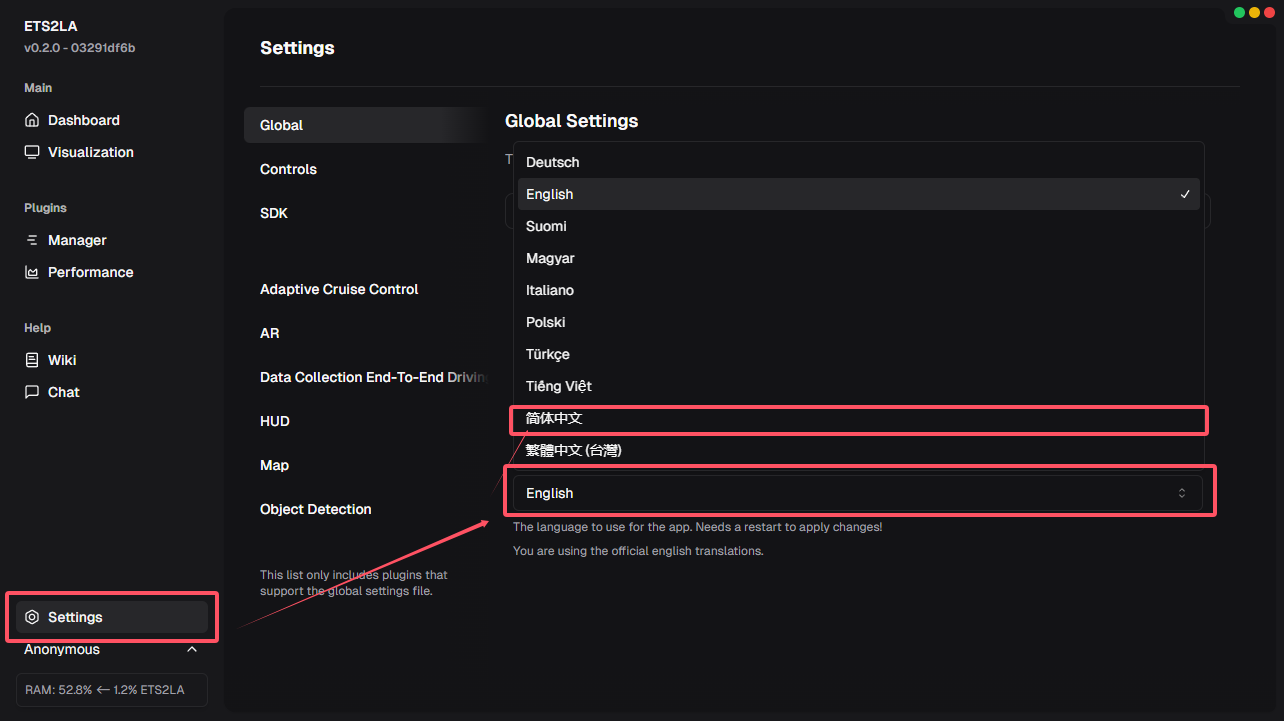Click the checkmark next to English
The width and height of the screenshot is (1284, 721).
pos(1185,194)
